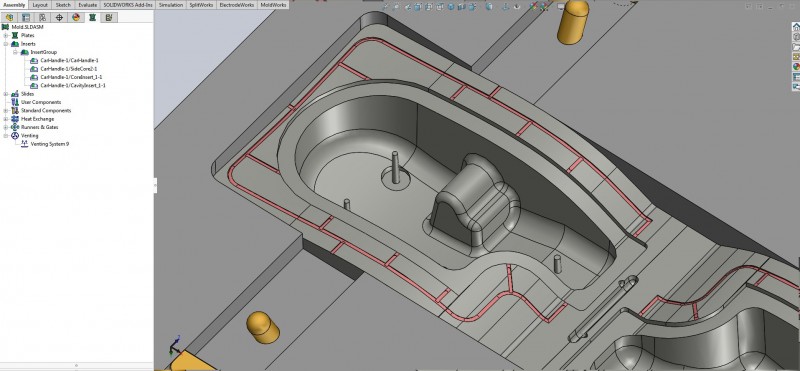
Task: Open the FeatureManager design tree tab
Action: [x=9, y=17]
